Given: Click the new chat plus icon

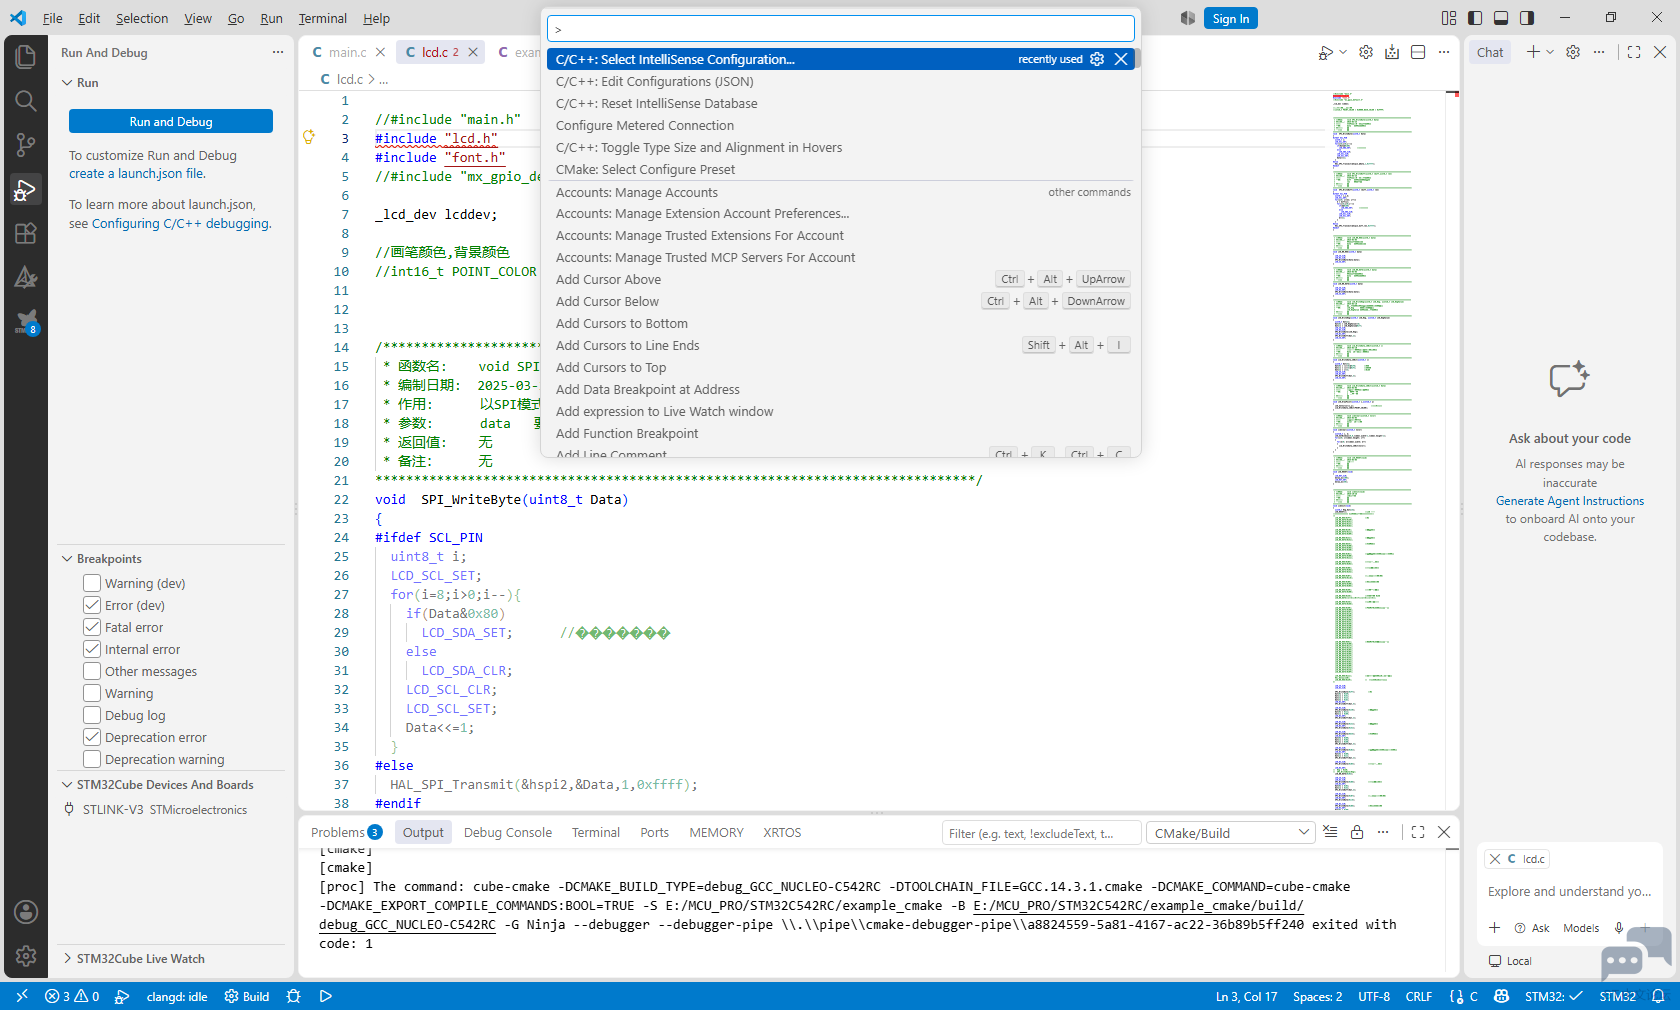Looking at the screenshot, I should point(1533,52).
